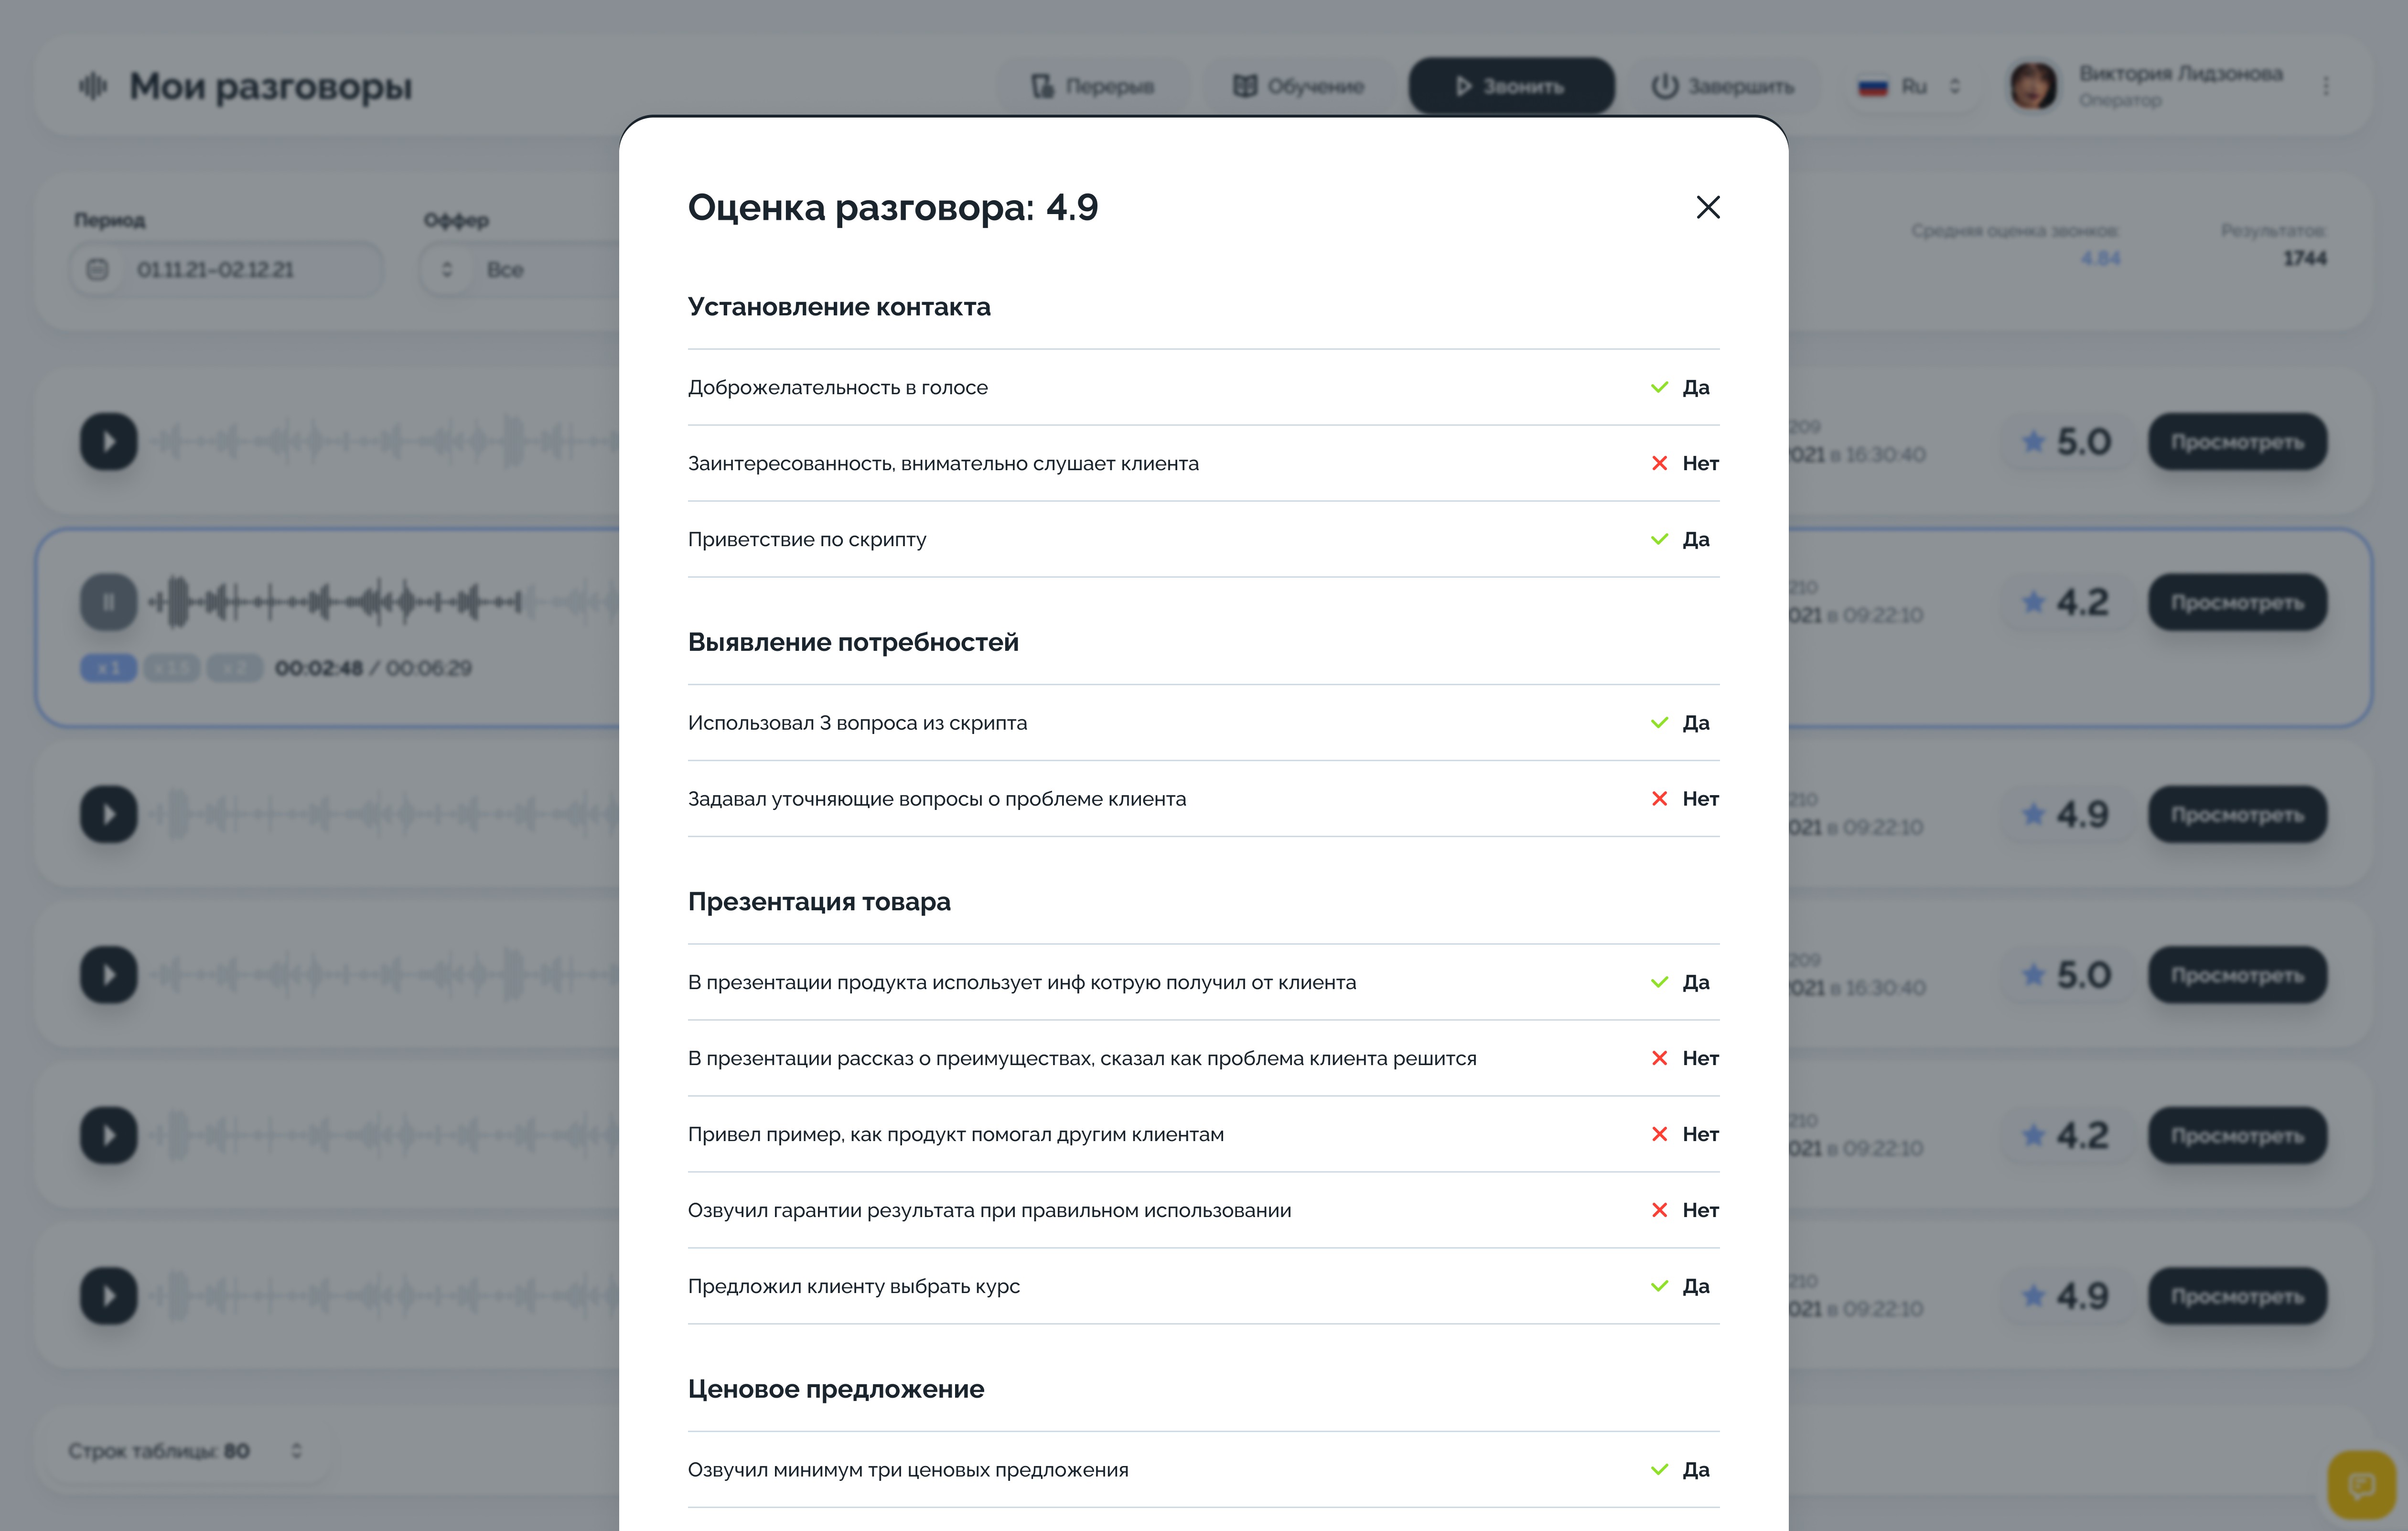Play the first recording in list
Screen dimensions: 2408x1531
[108, 441]
